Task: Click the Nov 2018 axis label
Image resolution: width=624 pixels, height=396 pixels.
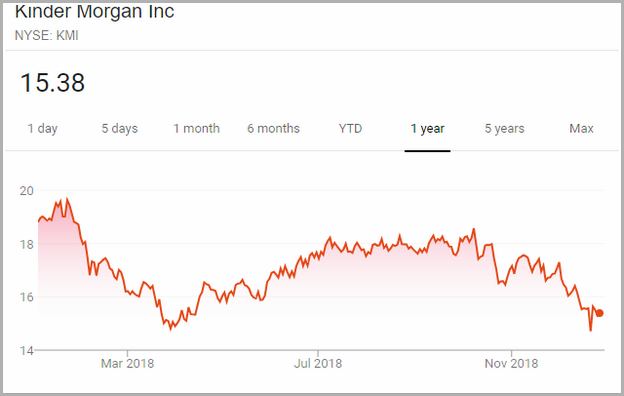Action: (x=511, y=363)
